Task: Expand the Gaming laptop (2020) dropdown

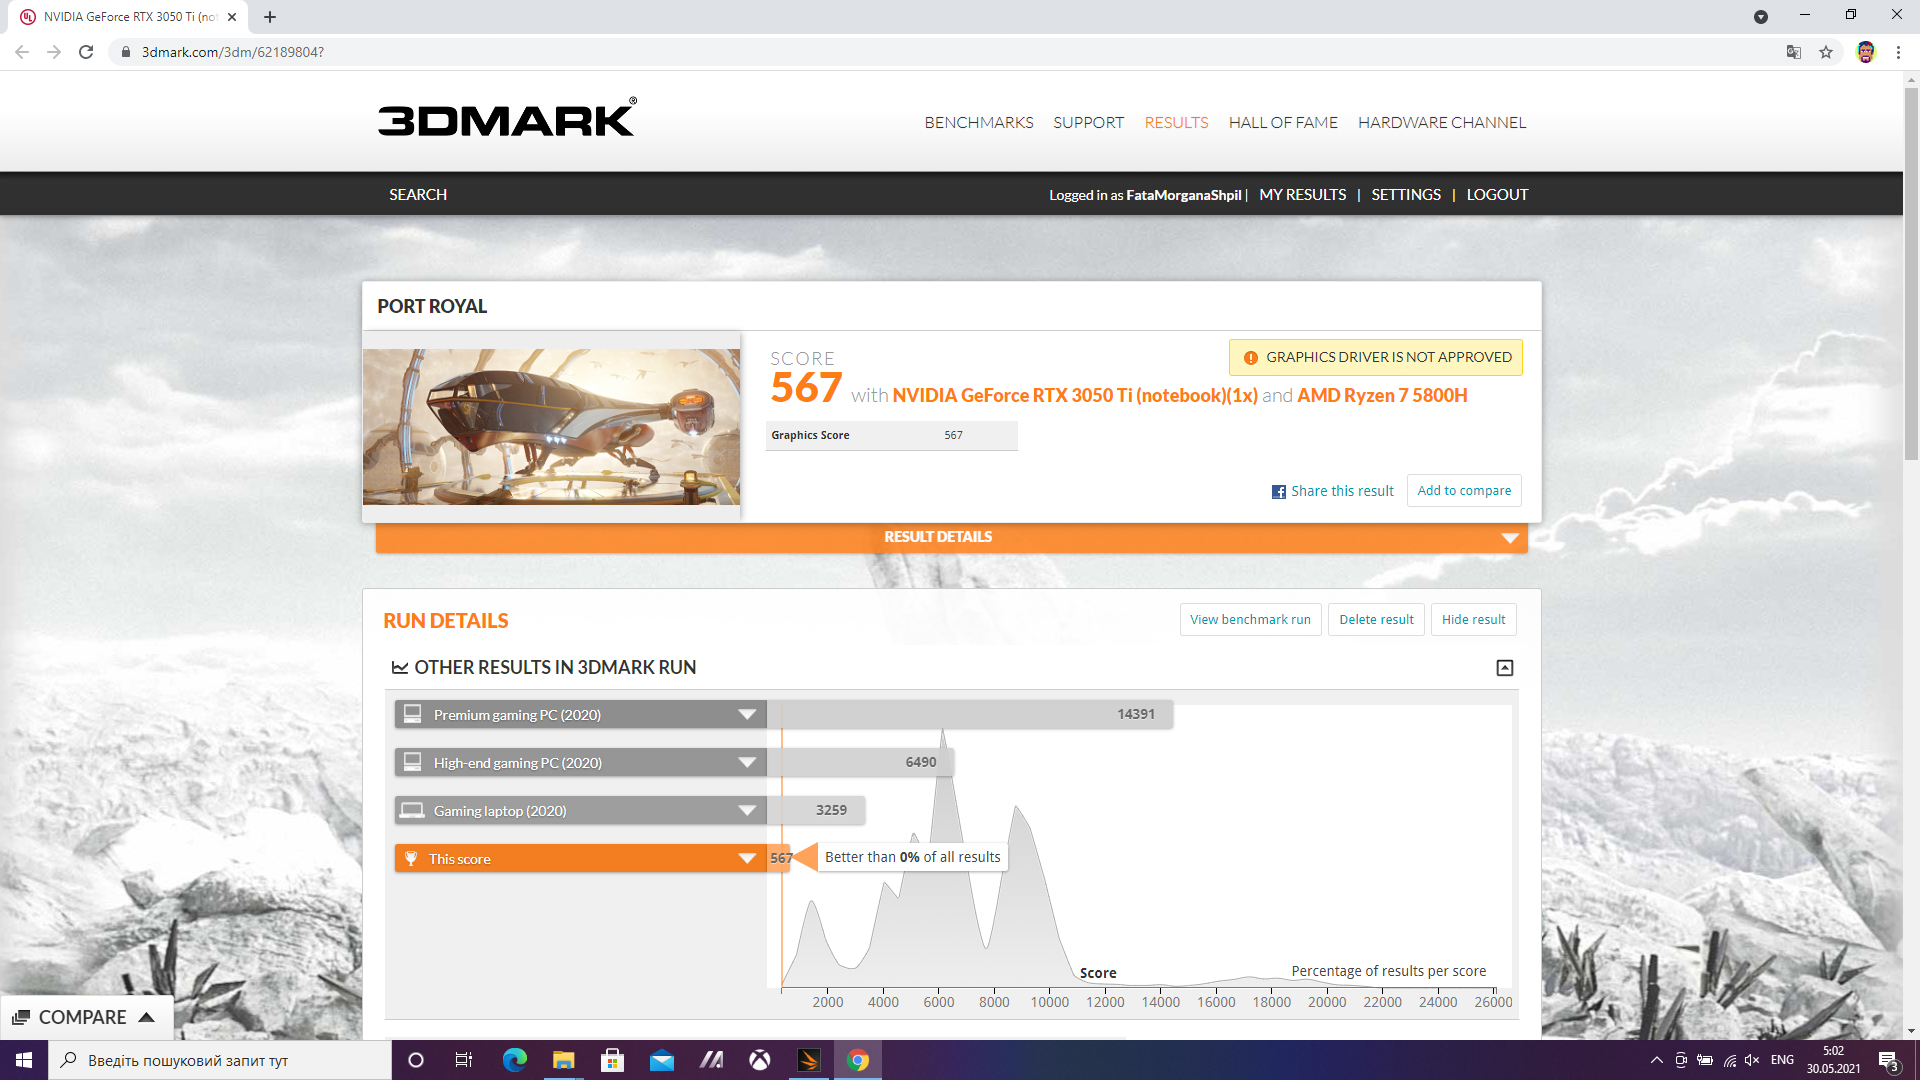Action: (x=747, y=811)
